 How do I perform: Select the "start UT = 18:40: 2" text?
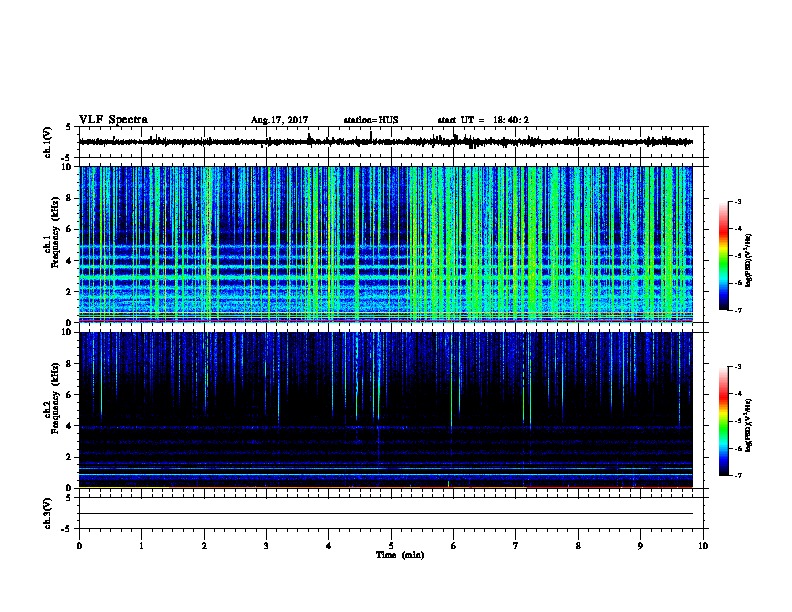(x=483, y=120)
